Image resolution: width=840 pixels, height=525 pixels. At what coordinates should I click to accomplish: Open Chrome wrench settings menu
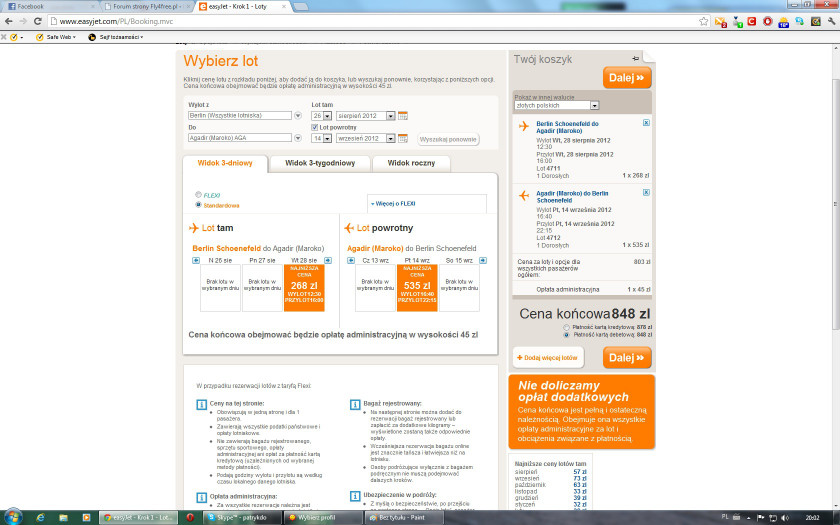point(831,21)
